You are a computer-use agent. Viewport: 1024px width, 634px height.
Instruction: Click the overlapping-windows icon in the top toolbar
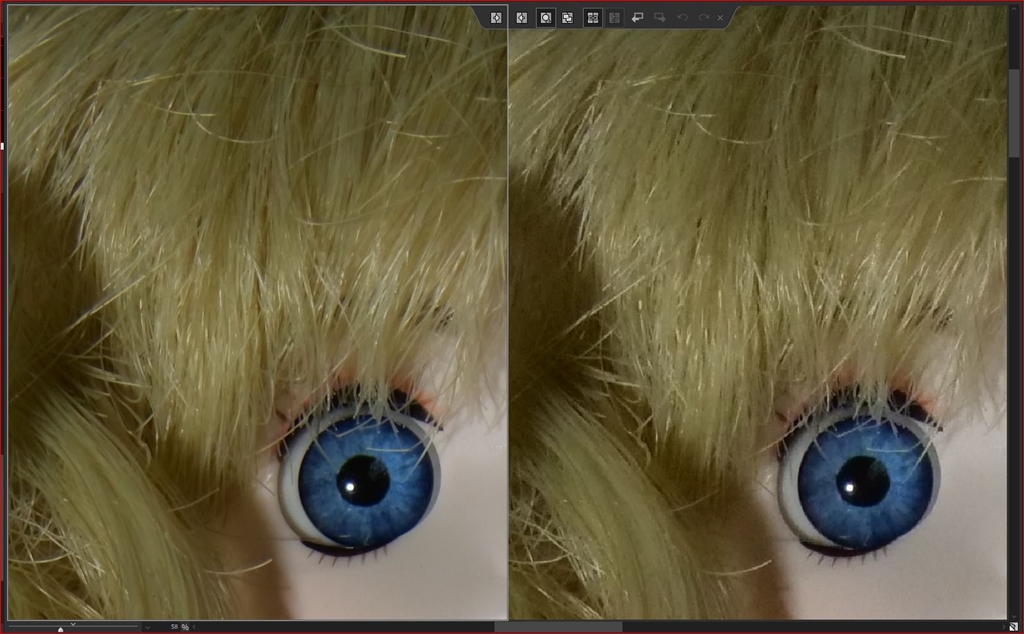point(568,18)
